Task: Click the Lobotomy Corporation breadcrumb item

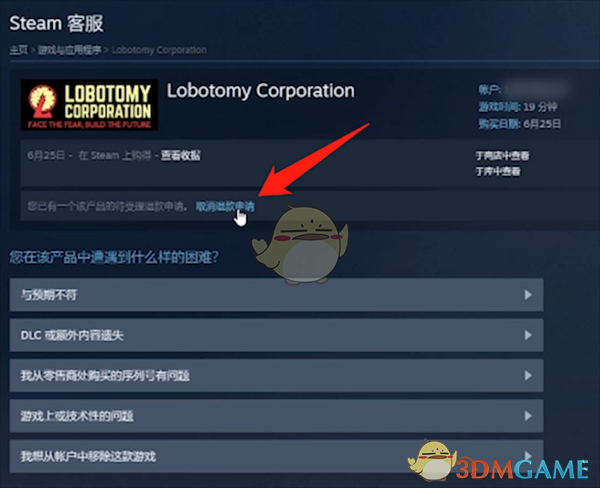Action: tap(159, 50)
